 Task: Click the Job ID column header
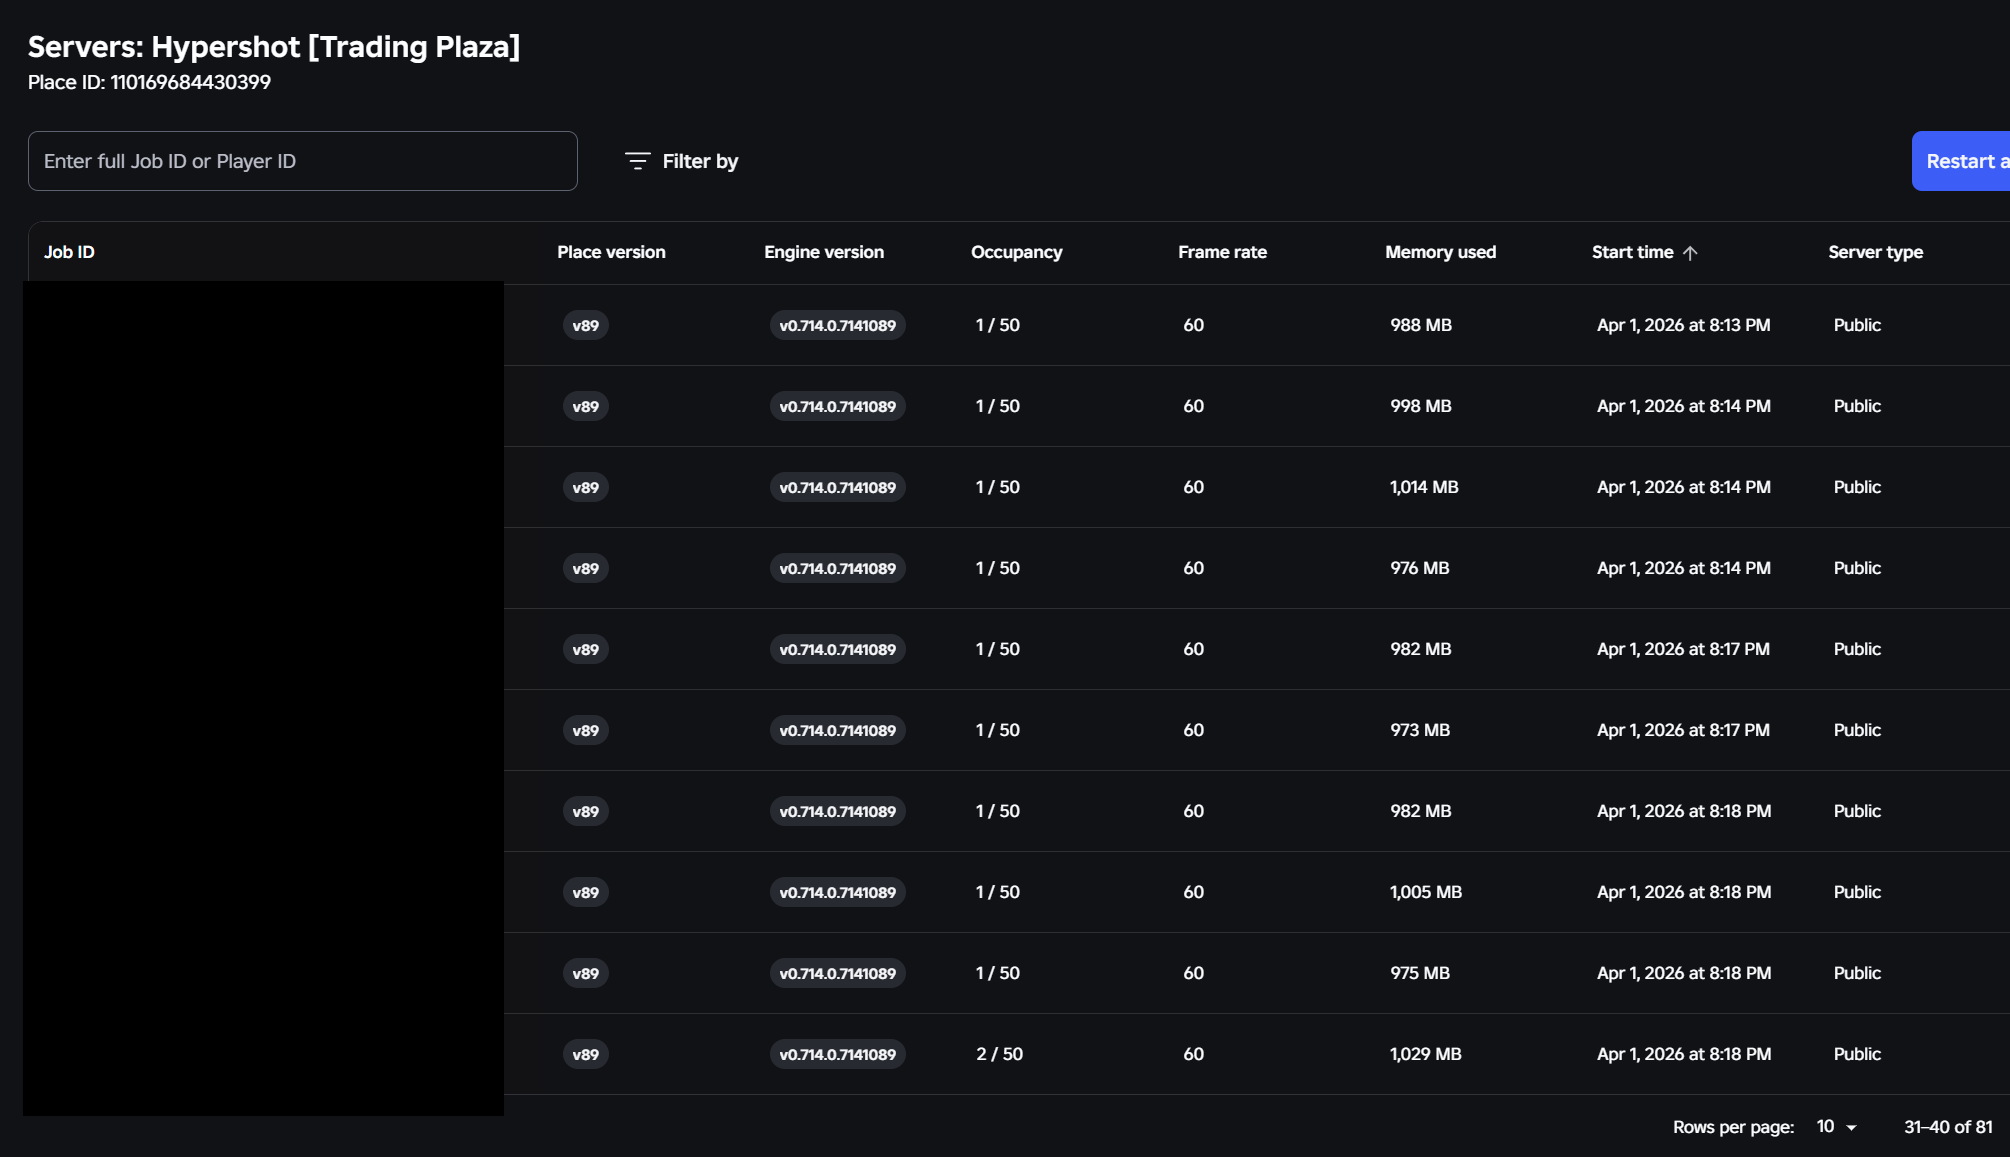click(69, 252)
